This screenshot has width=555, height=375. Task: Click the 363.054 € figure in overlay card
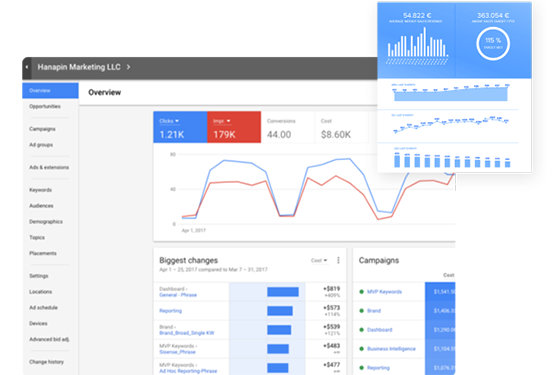[x=493, y=16]
